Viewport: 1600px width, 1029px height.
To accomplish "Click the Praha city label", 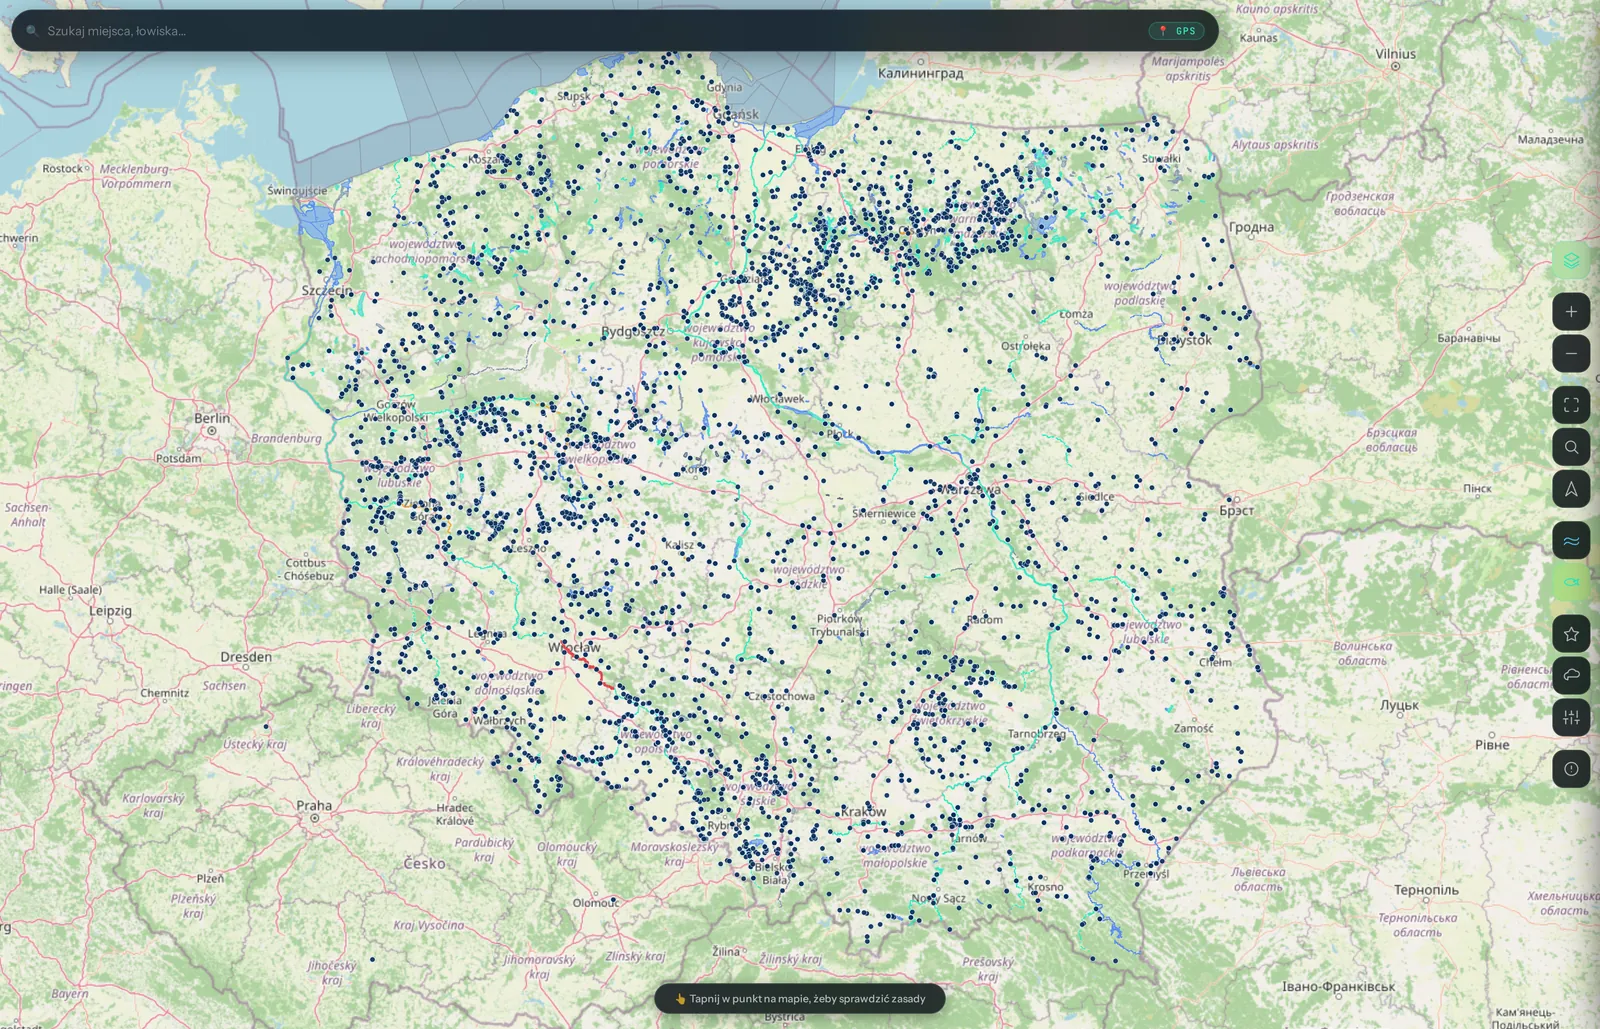I will [x=314, y=805].
